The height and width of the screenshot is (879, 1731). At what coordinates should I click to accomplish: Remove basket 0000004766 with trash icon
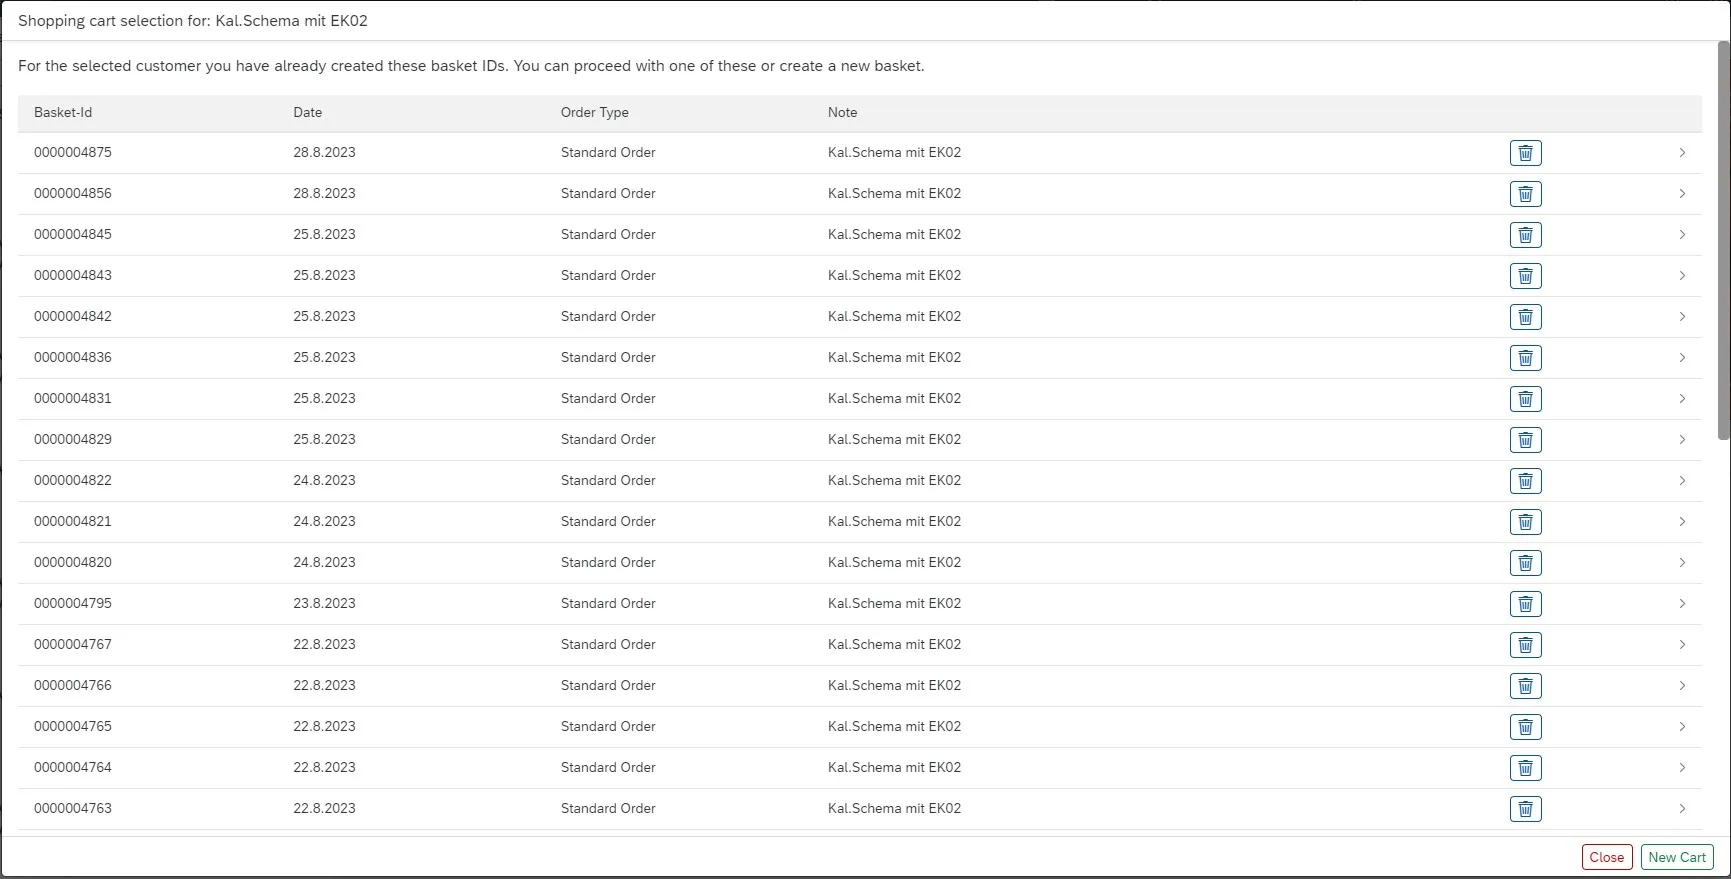tap(1525, 686)
